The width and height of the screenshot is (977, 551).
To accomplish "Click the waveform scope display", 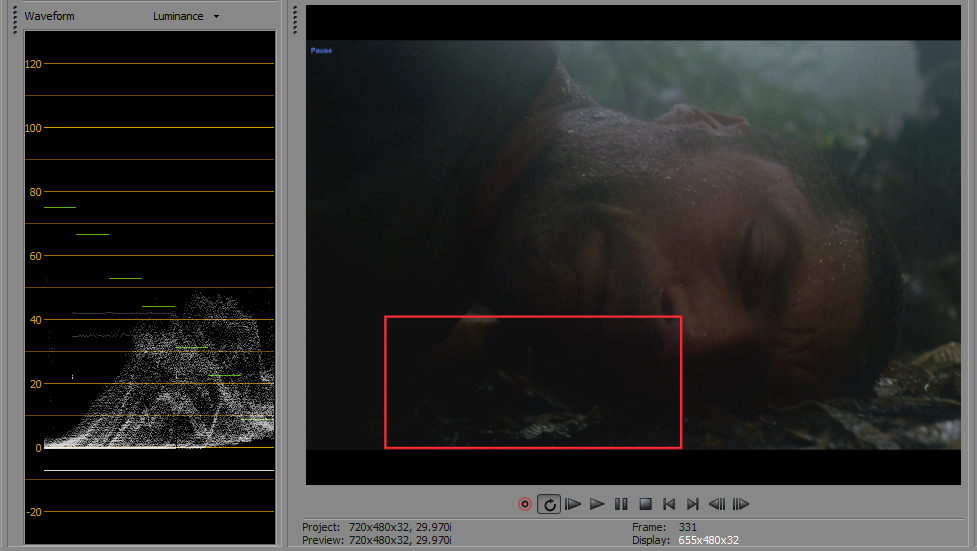I will 150,287.
